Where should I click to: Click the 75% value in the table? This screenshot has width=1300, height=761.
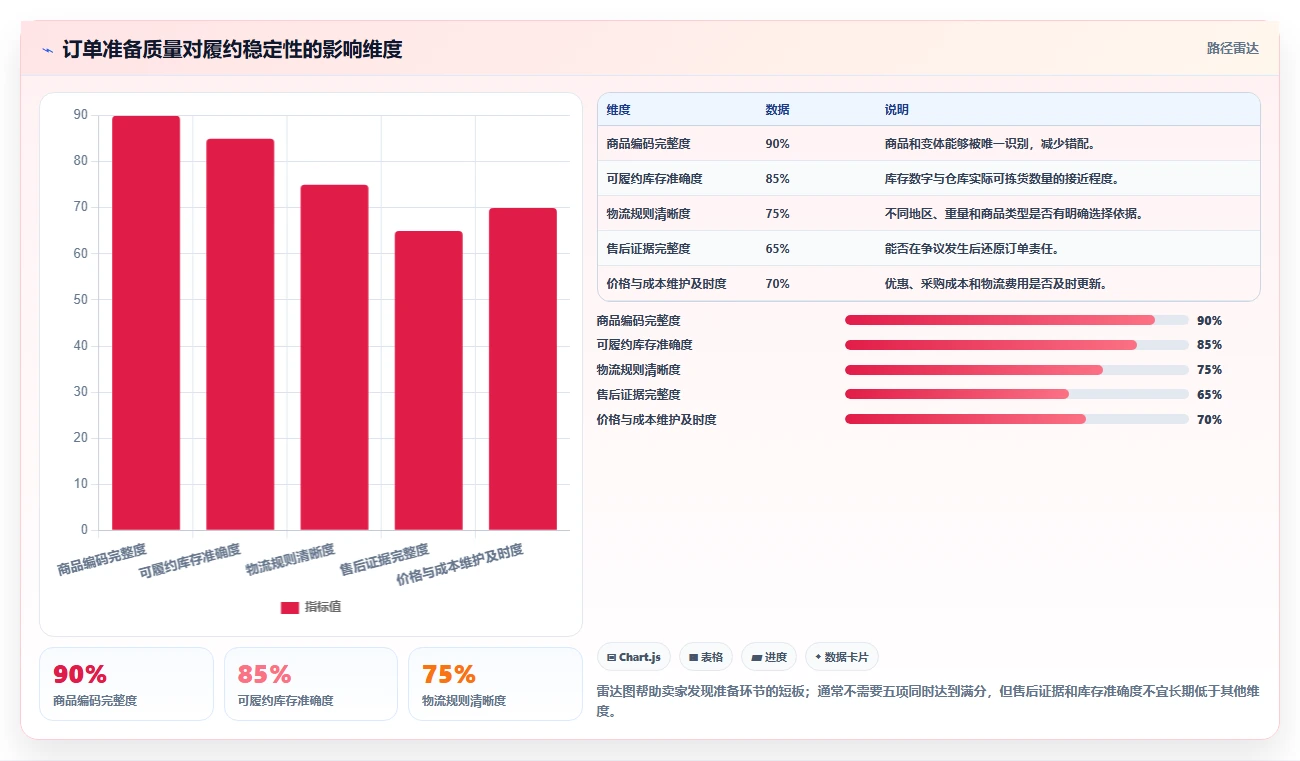(x=777, y=213)
